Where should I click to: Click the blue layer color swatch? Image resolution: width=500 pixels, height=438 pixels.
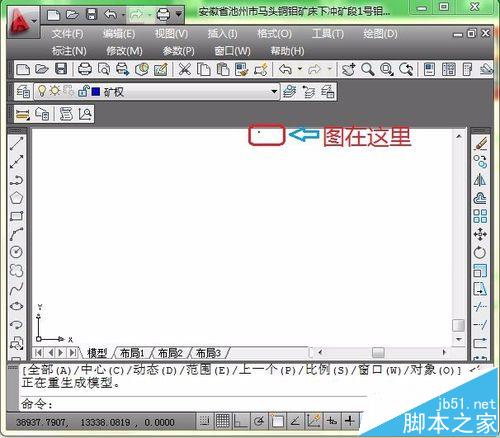[96, 91]
